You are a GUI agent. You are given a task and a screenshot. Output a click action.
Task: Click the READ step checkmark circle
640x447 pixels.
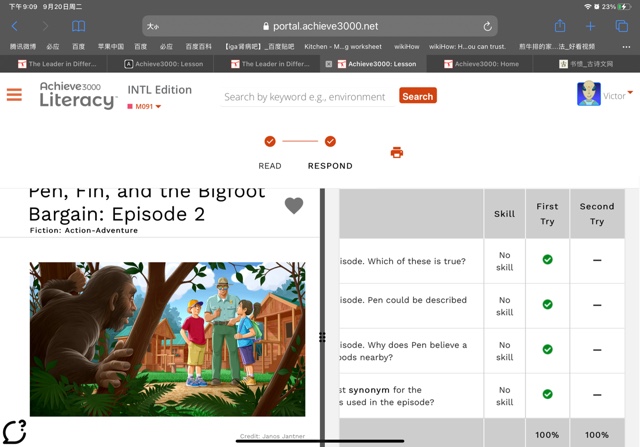270,141
